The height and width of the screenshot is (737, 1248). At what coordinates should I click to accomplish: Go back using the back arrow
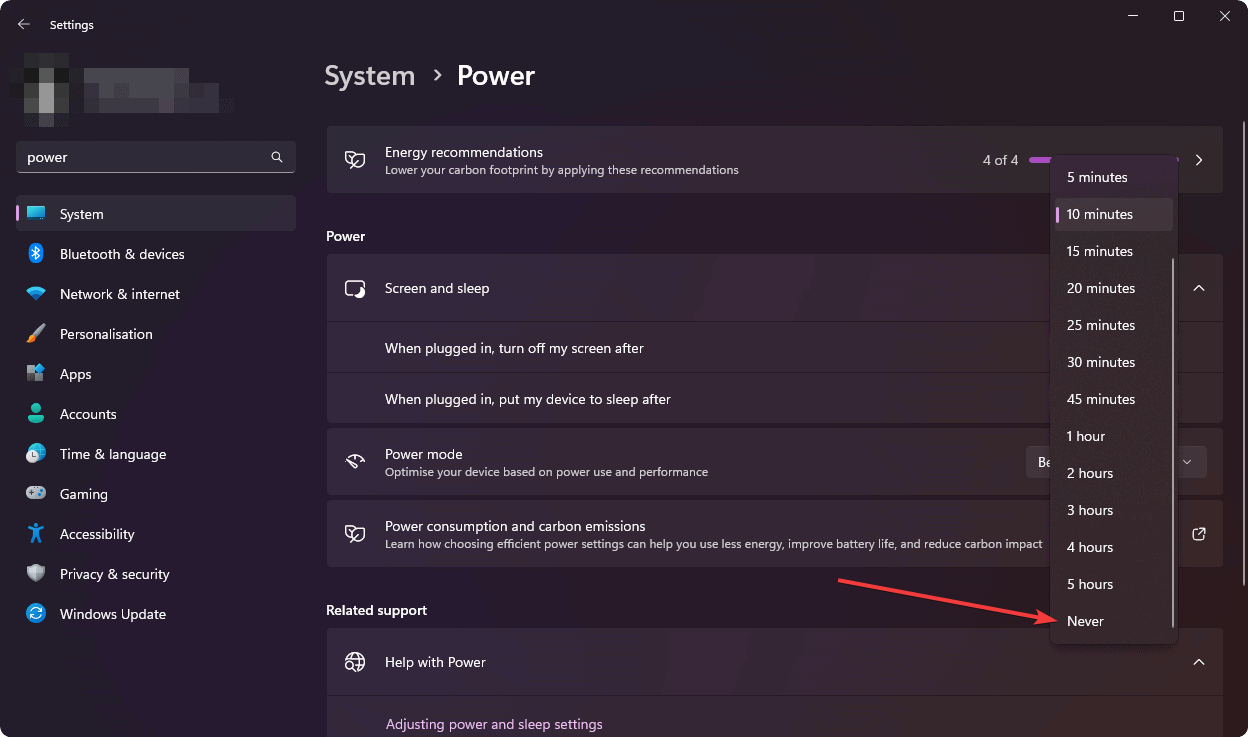(22, 24)
